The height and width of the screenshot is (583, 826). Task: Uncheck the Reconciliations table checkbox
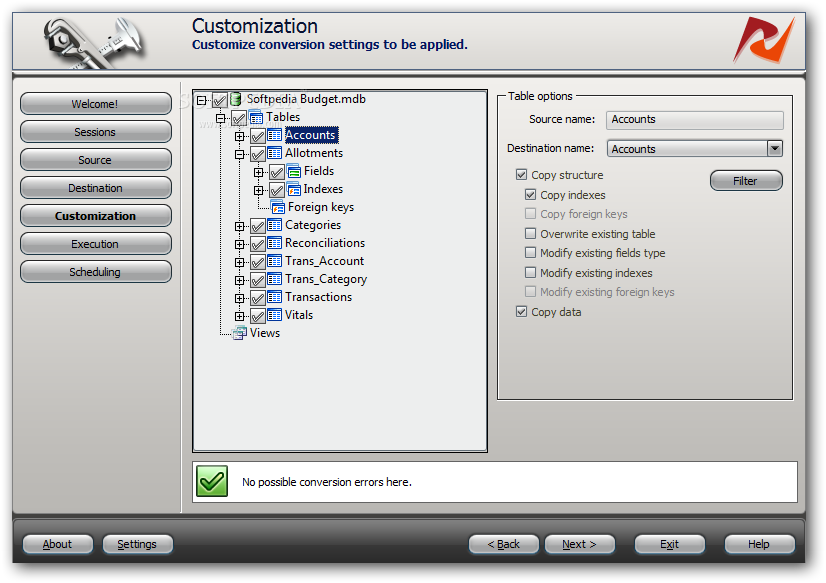point(258,244)
